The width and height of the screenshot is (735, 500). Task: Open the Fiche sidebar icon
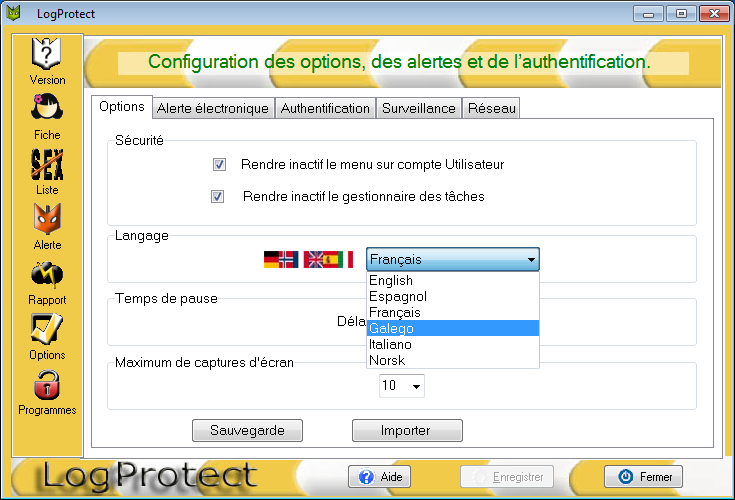point(46,107)
